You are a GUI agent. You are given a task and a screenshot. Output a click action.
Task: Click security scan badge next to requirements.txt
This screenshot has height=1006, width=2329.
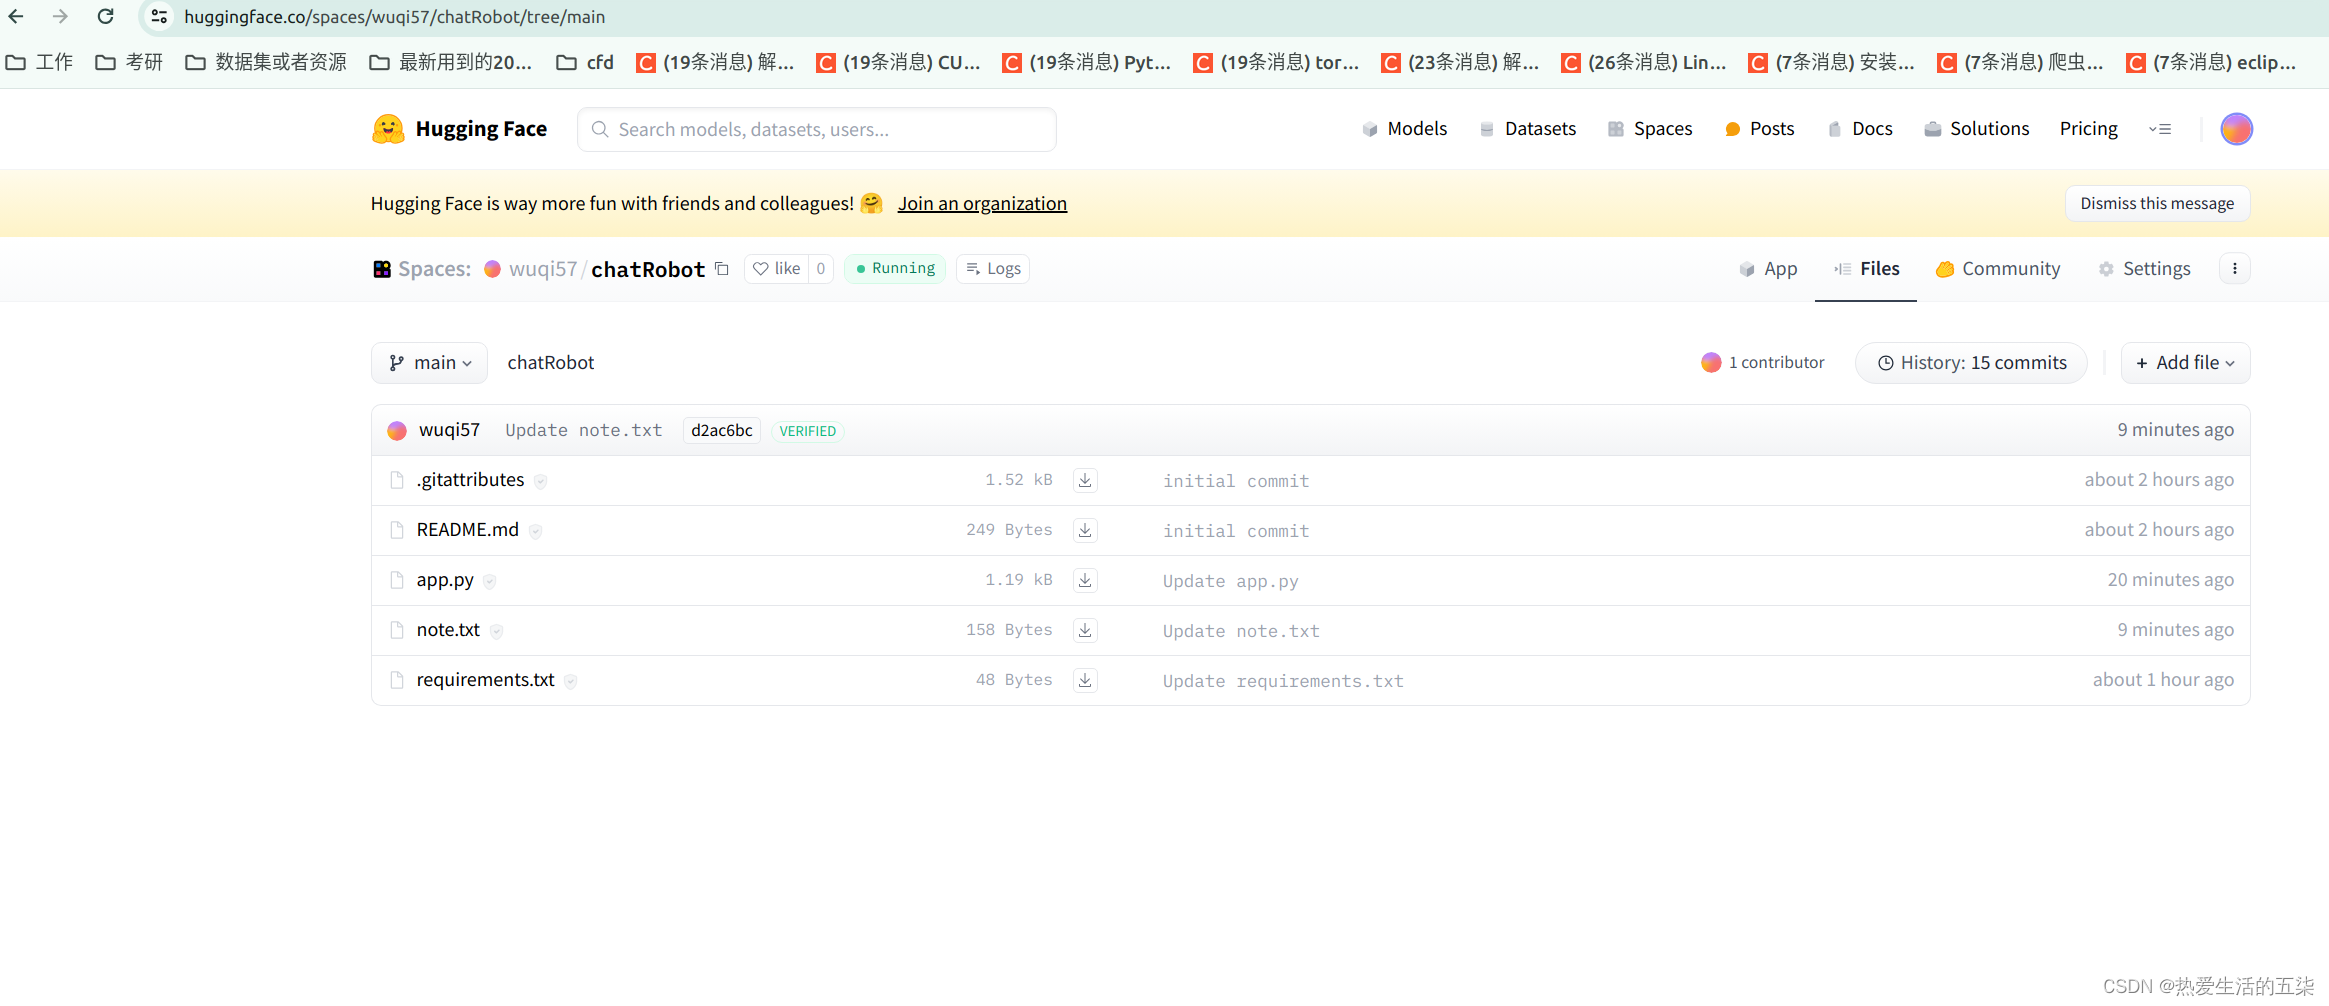click(570, 681)
